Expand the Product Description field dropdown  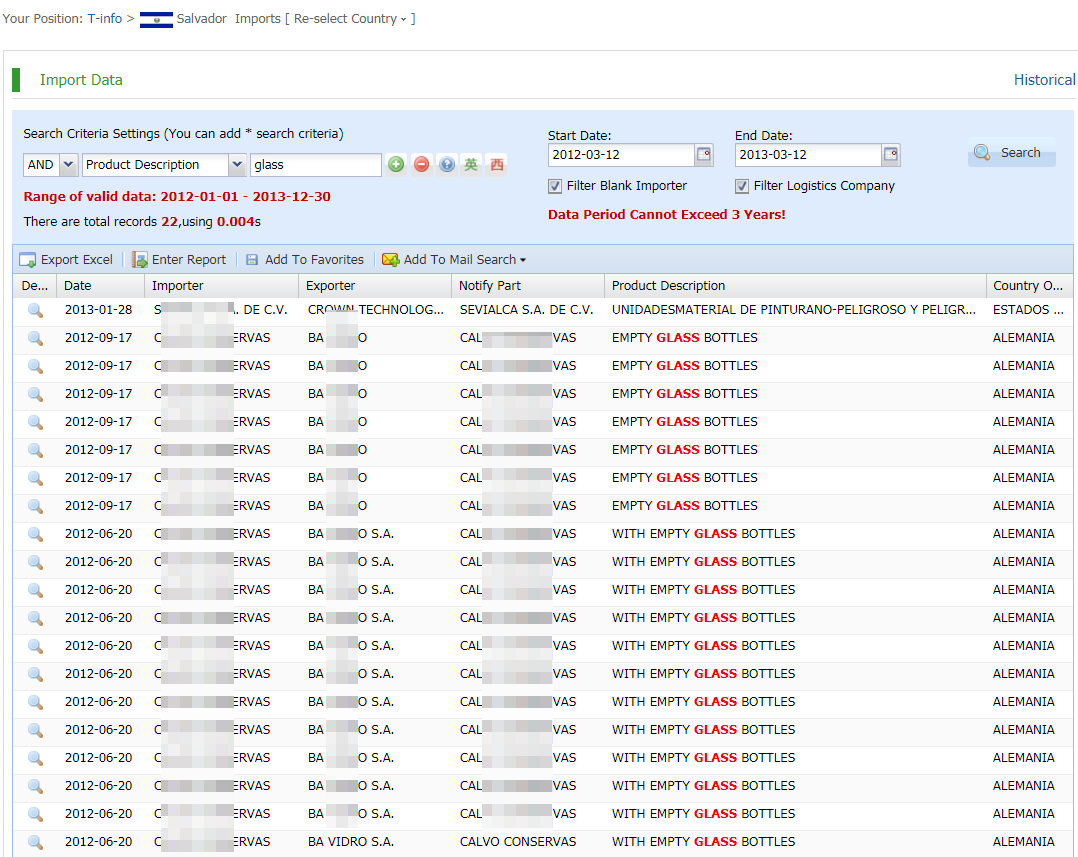(x=237, y=165)
